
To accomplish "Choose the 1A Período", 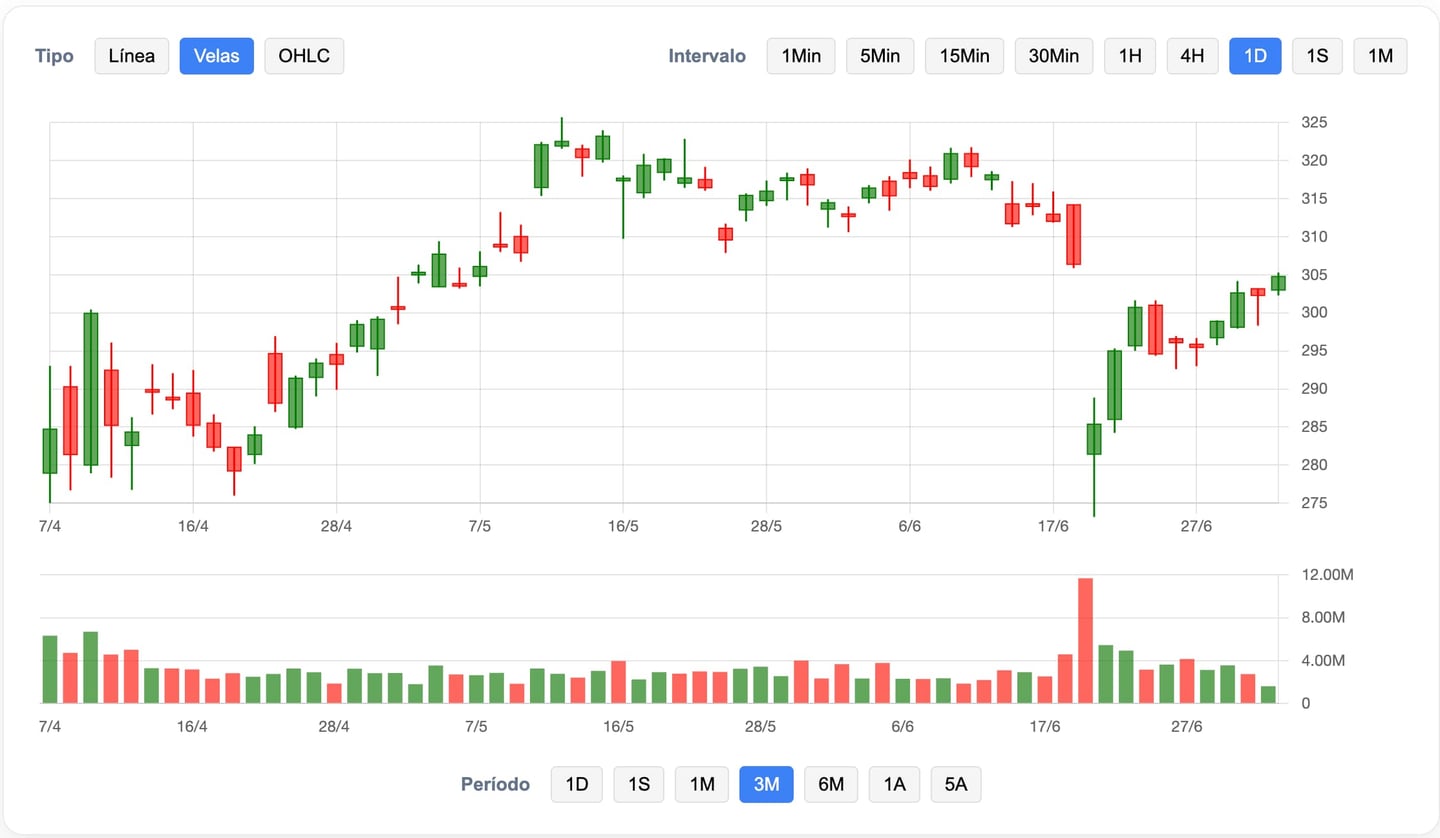I will tap(894, 784).
